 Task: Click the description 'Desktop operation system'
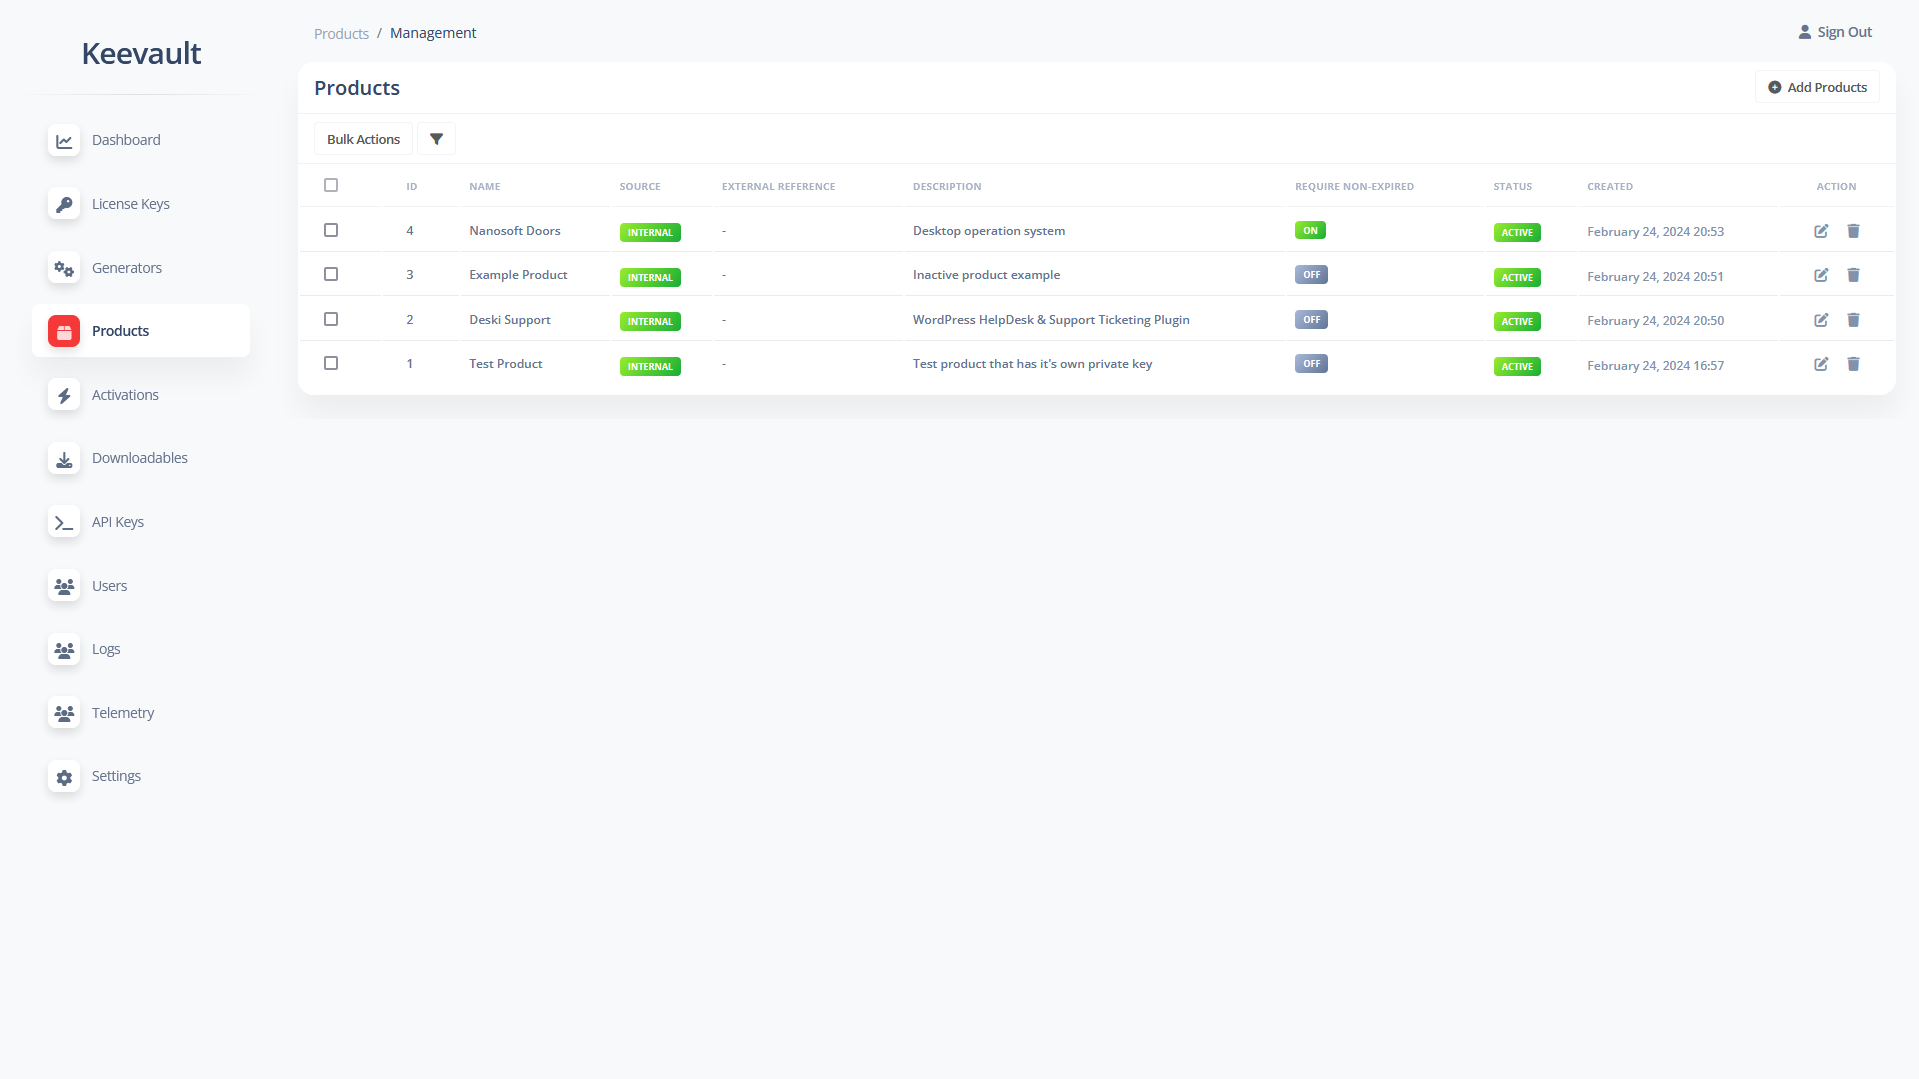(989, 231)
